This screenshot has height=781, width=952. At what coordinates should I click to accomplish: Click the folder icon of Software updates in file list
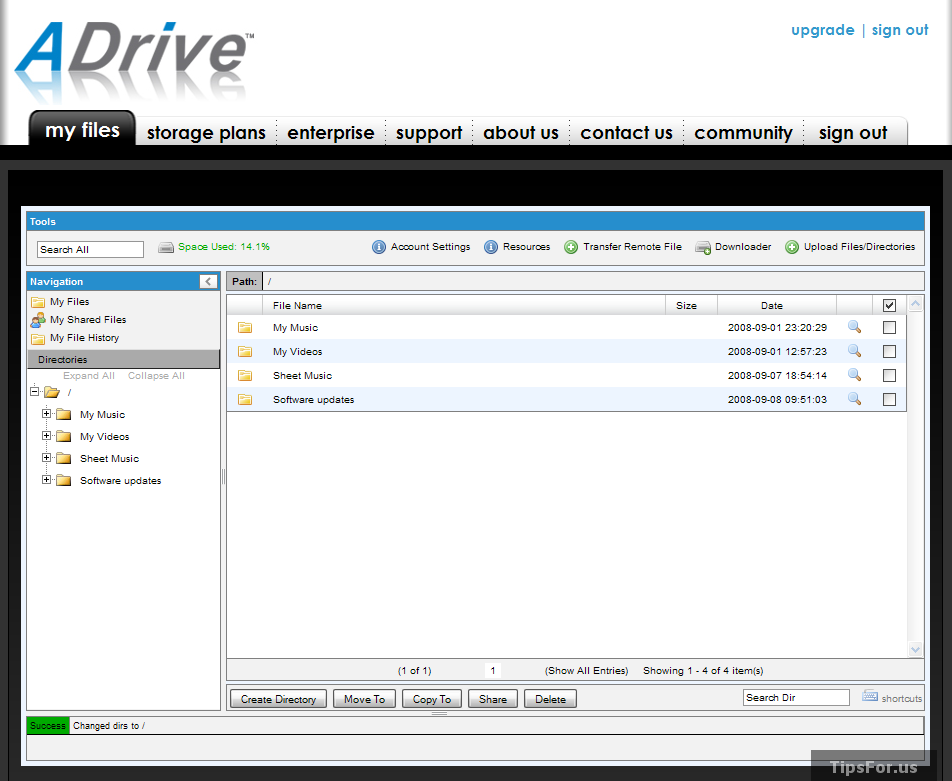click(x=245, y=399)
